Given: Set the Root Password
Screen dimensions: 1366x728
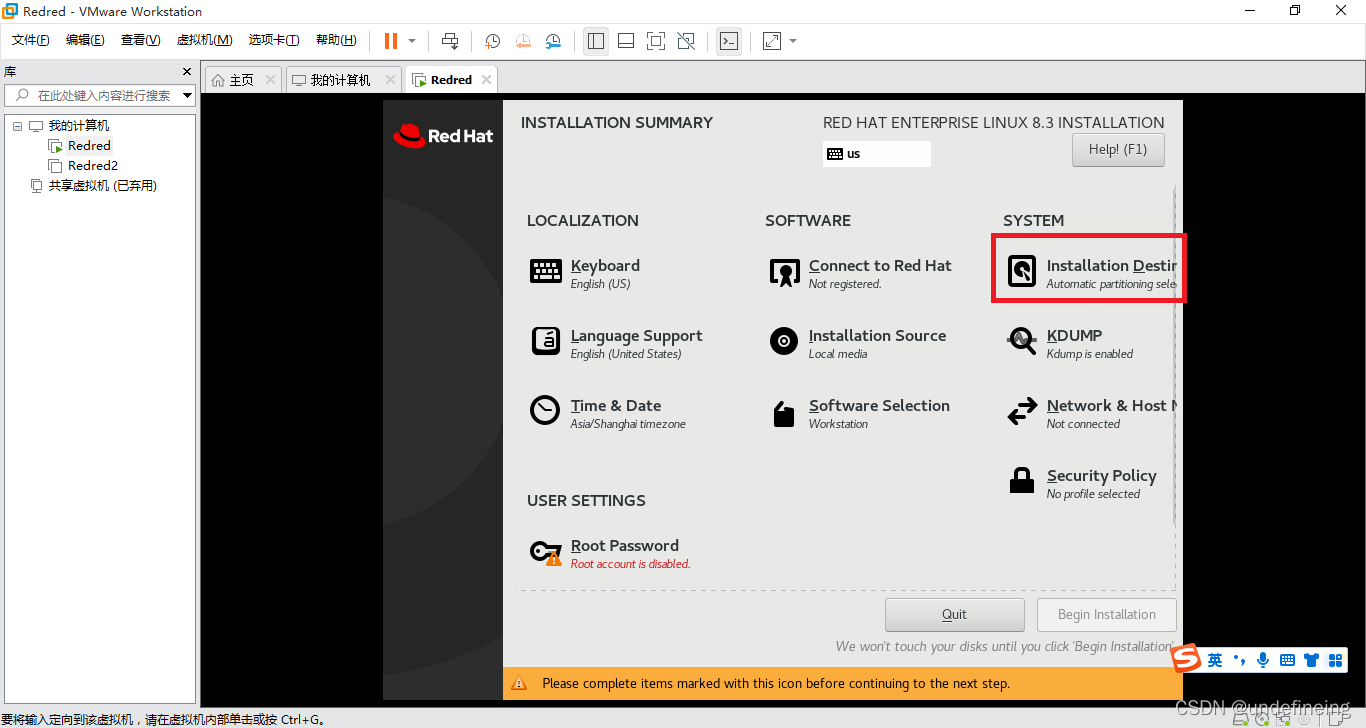Looking at the screenshot, I should click(x=610, y=553).
